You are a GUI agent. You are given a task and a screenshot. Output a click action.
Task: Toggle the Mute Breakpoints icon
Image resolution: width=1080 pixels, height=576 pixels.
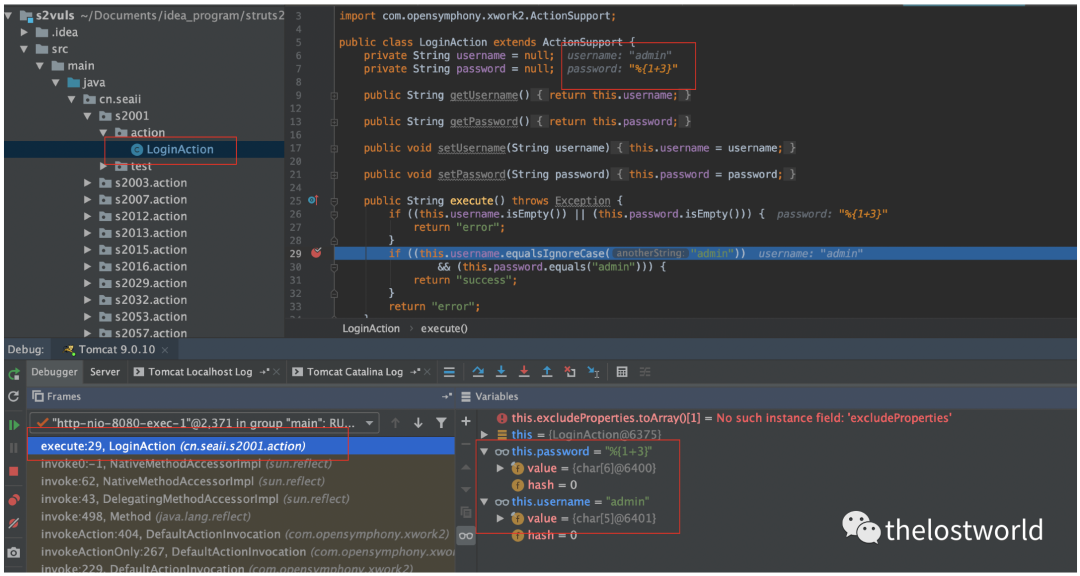(x=14, y=523)
